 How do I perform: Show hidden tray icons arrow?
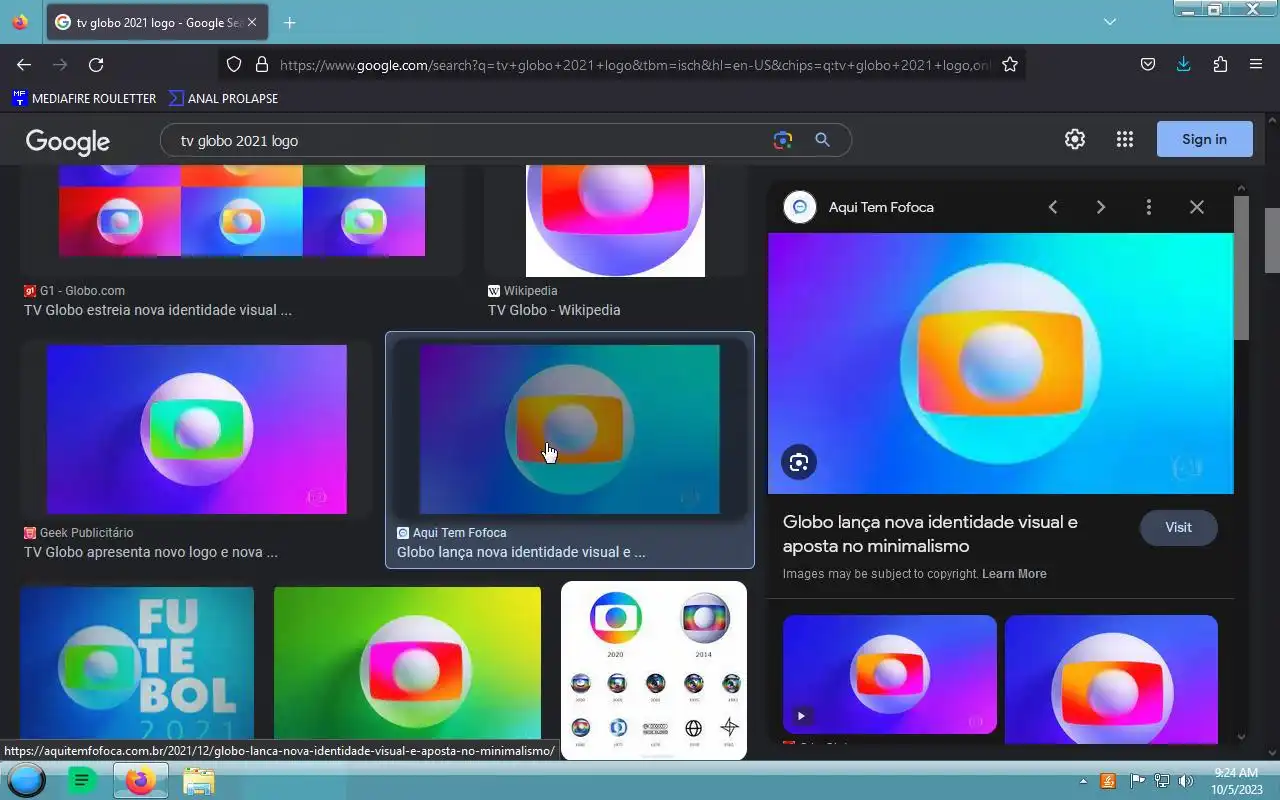[x=1083, y=781]
